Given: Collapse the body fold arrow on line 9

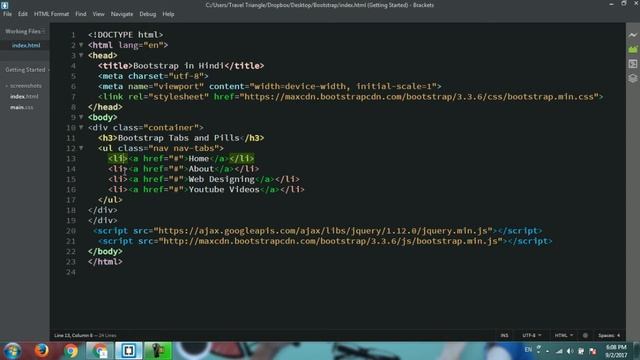Looking at the screenshot, I should (x=81, y=117).
